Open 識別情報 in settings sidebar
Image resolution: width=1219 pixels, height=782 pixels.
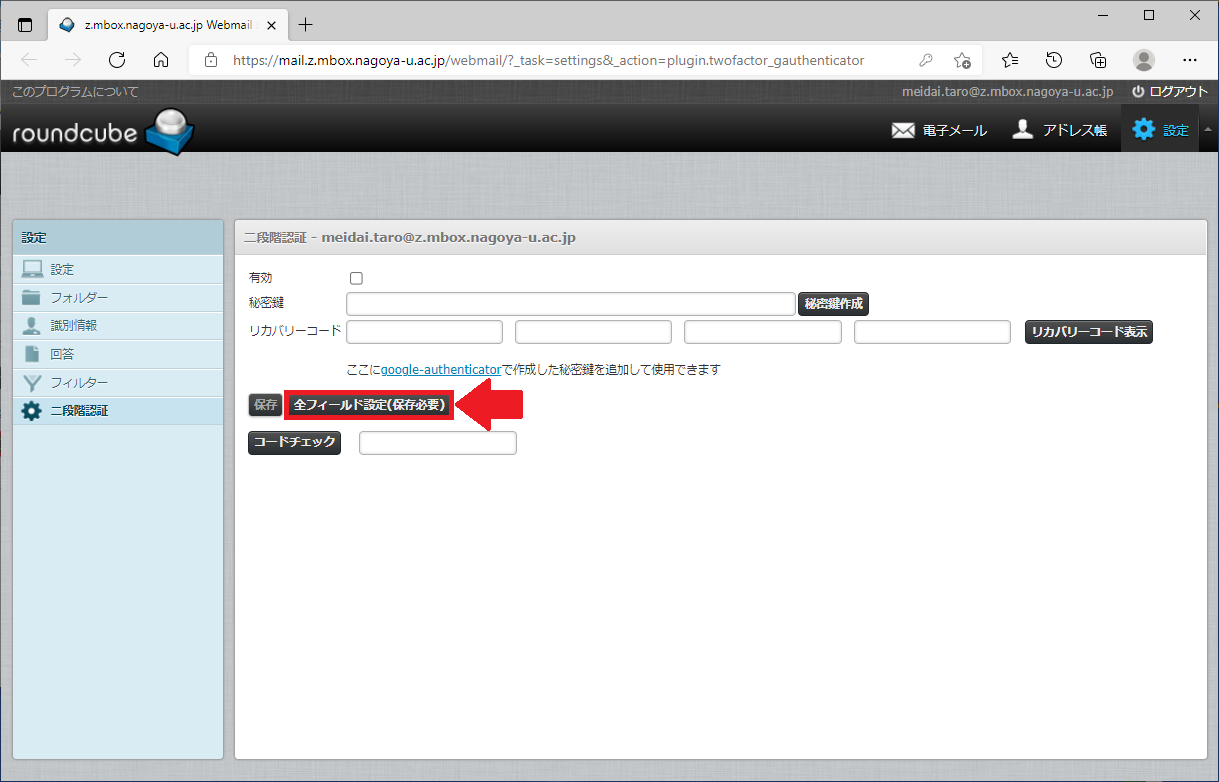(x=74, y=325)
